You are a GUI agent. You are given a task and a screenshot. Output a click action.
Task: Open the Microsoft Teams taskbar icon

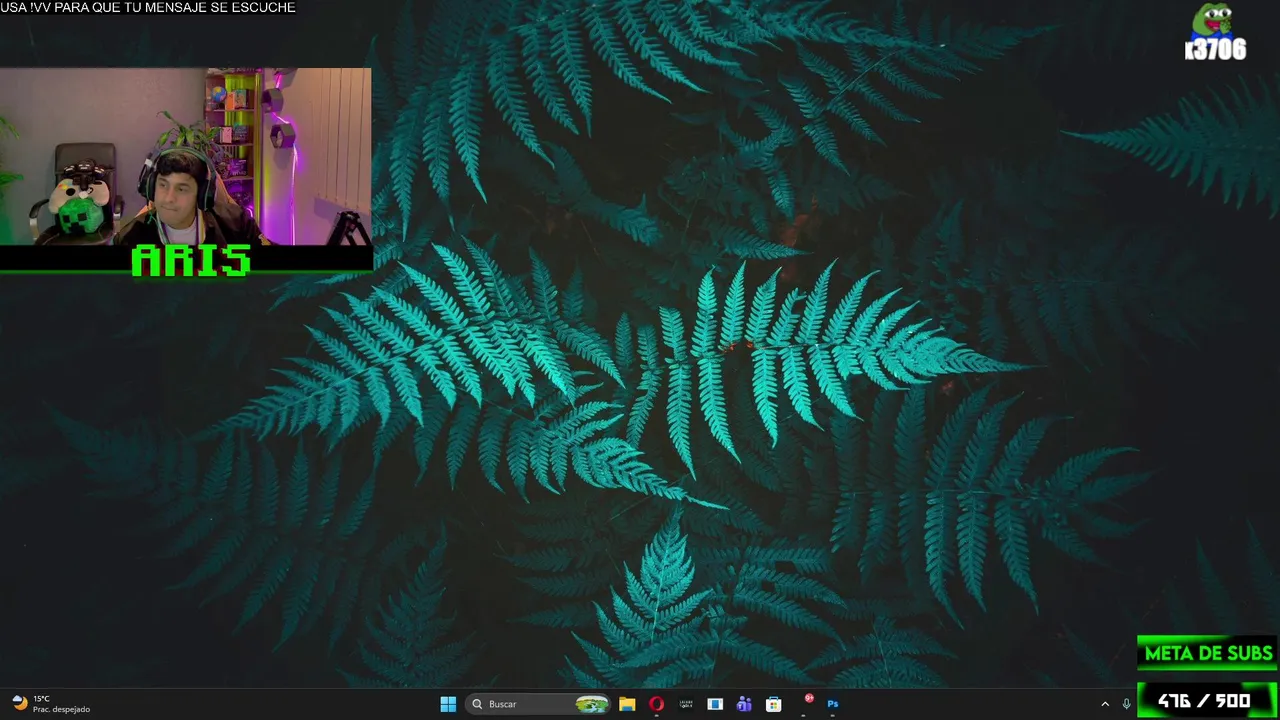point(744,704)
